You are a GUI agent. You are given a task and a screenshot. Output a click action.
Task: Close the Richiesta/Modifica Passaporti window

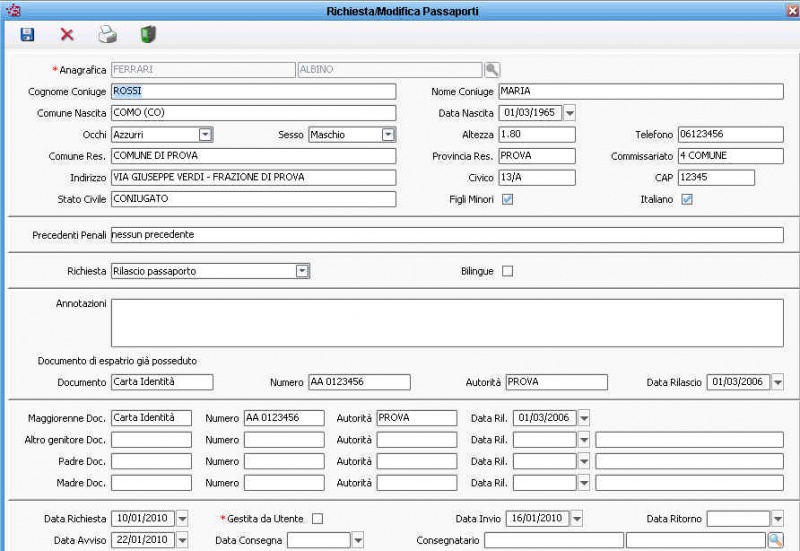[x=791, y=11]
